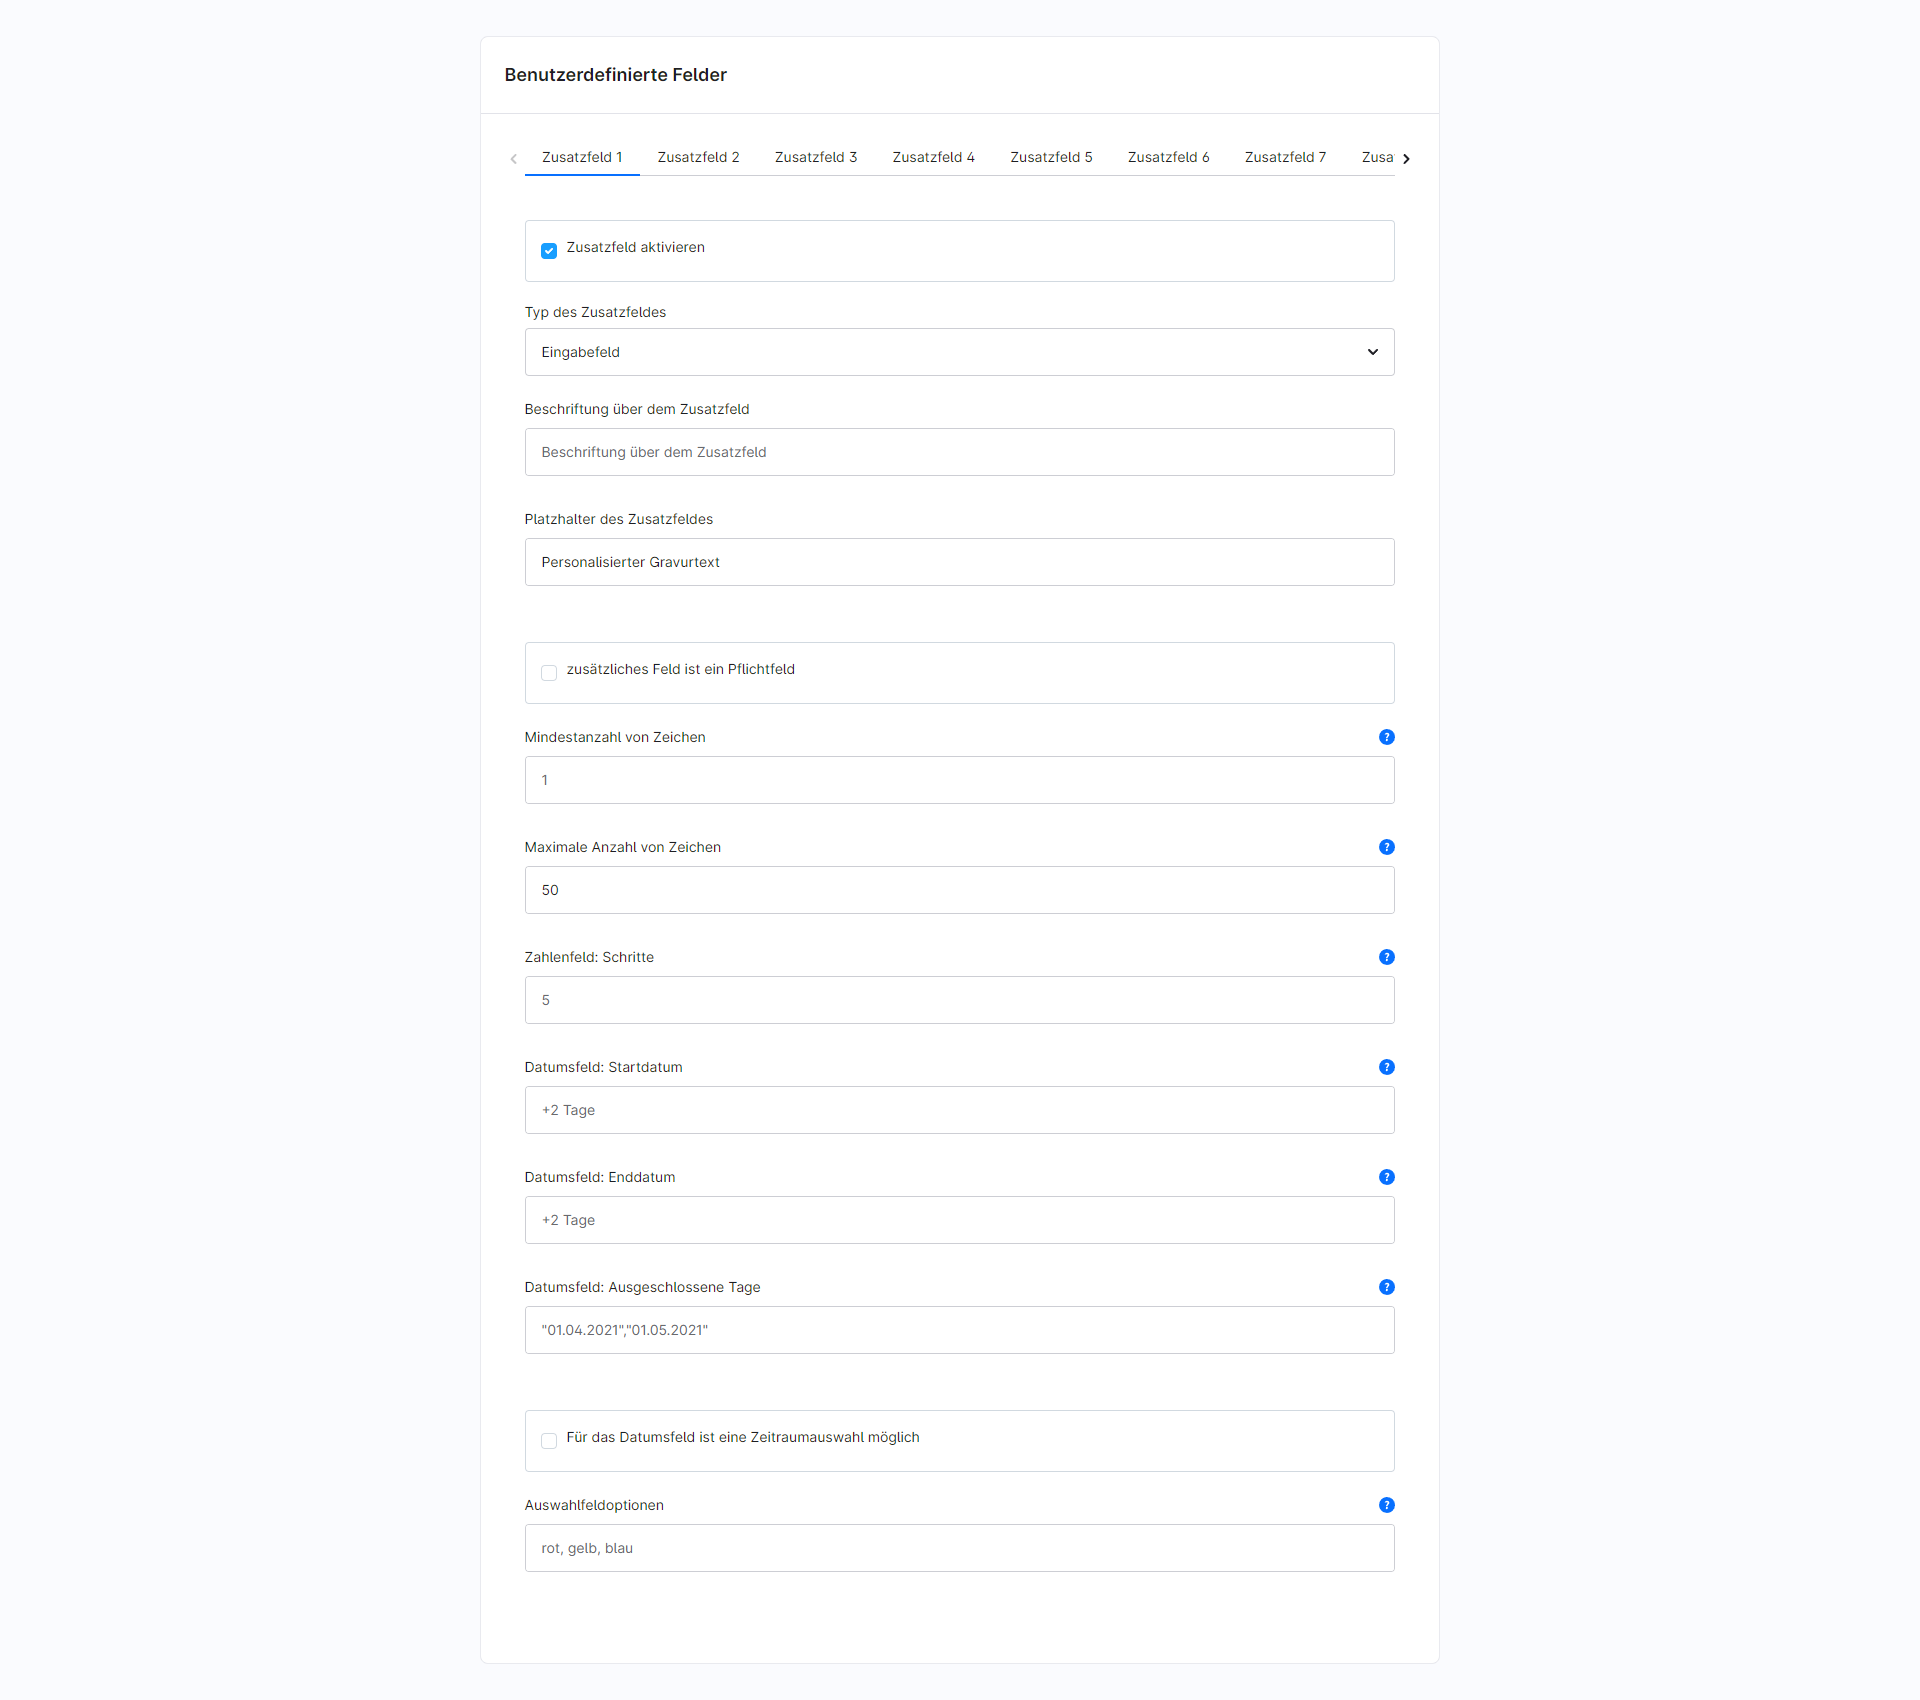Click the Auswahlfeldoptionen text field
The image size is (1920, 1700).
point(959,1548)
